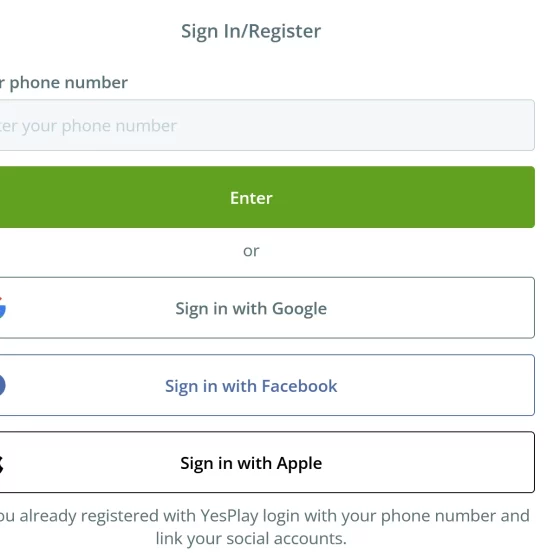Click the 'YesPlay' word in the footer

229,516
